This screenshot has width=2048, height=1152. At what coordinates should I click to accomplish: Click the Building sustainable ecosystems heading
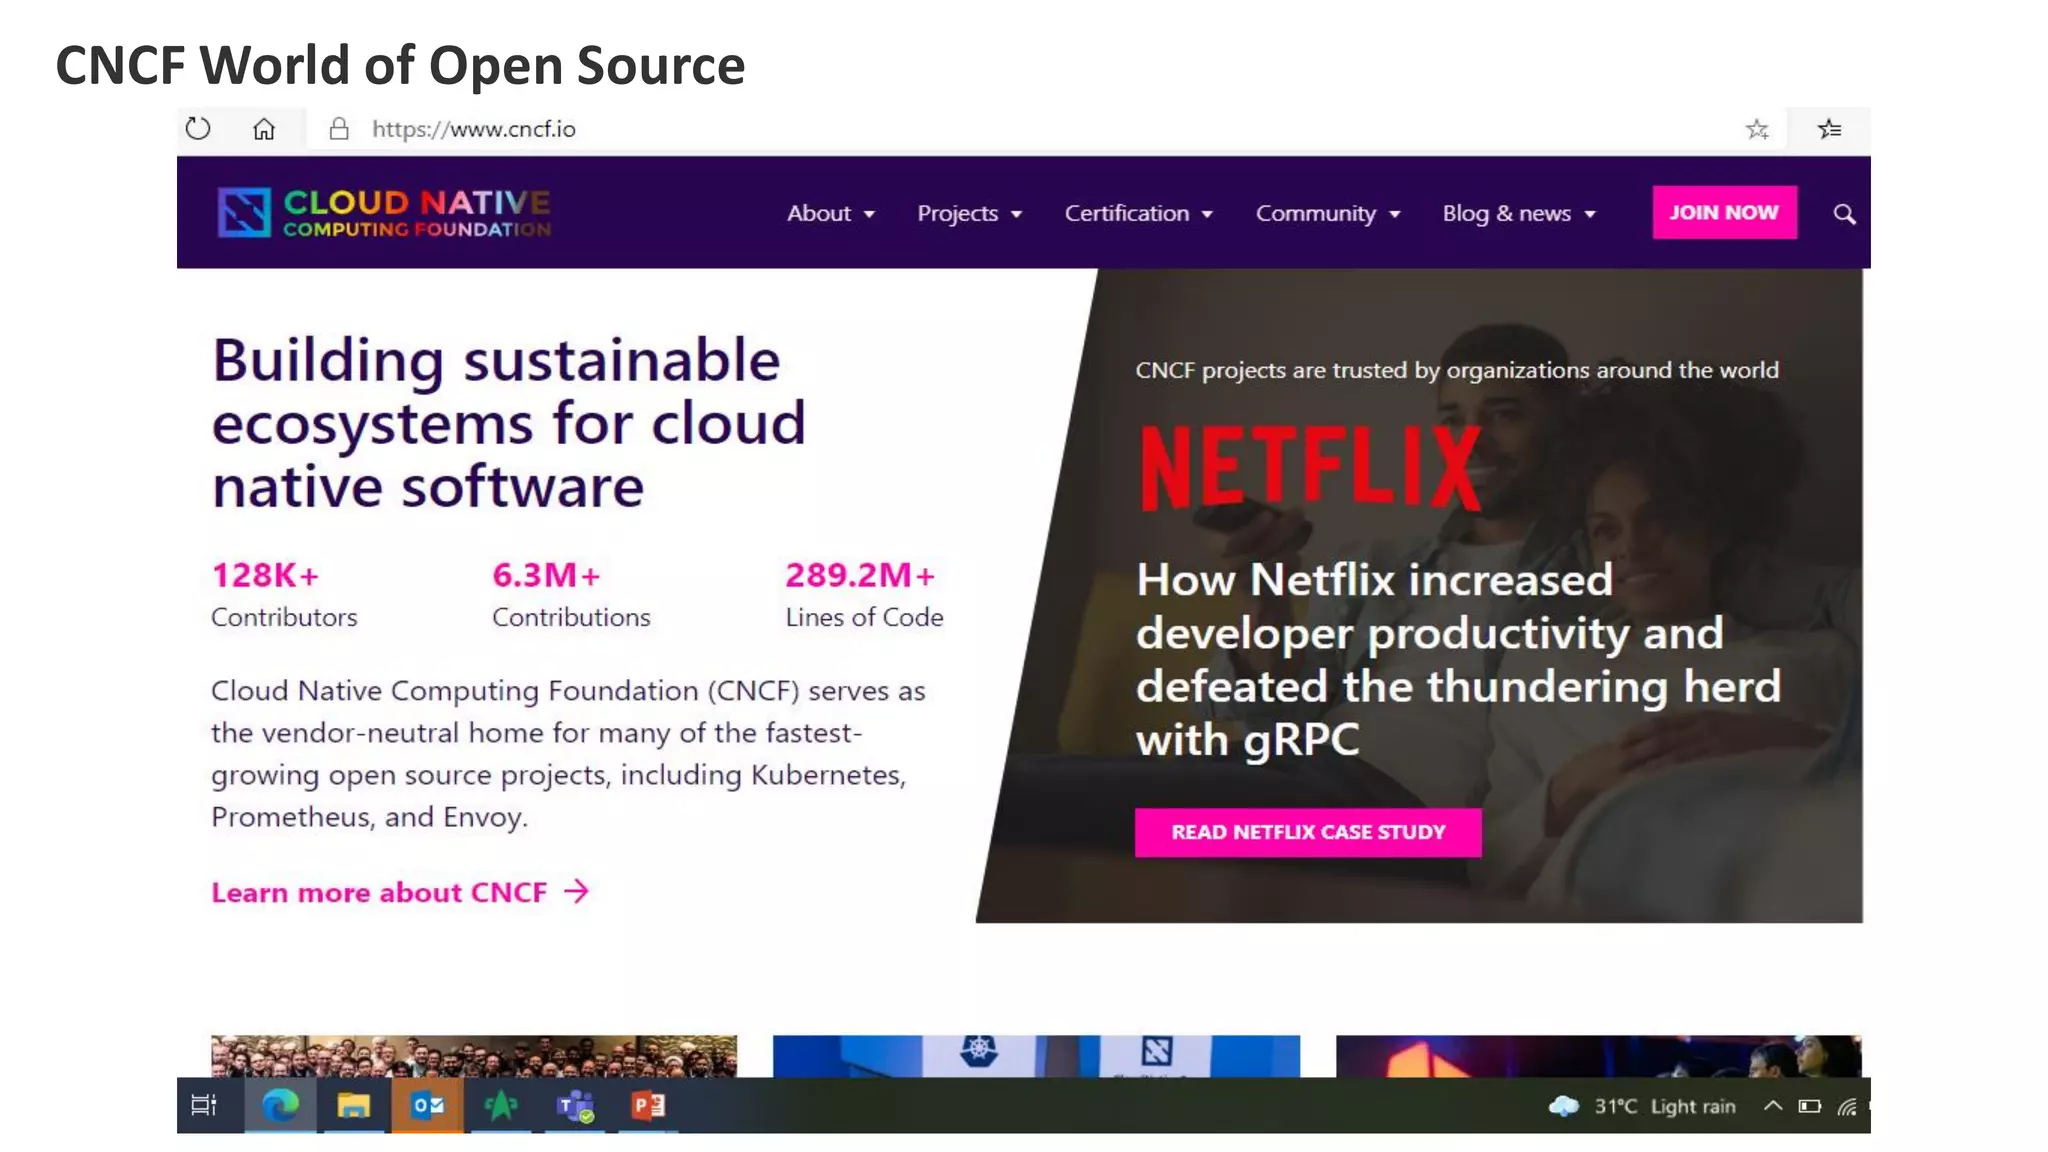point(508,423)
